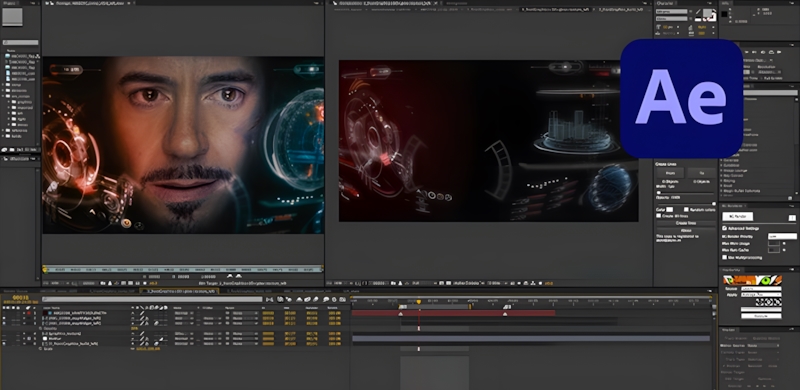Image resolution: width=800 pixels, height=390 pixels.
Task: Click the About button in the lines plugin panel
Action: 686,230
